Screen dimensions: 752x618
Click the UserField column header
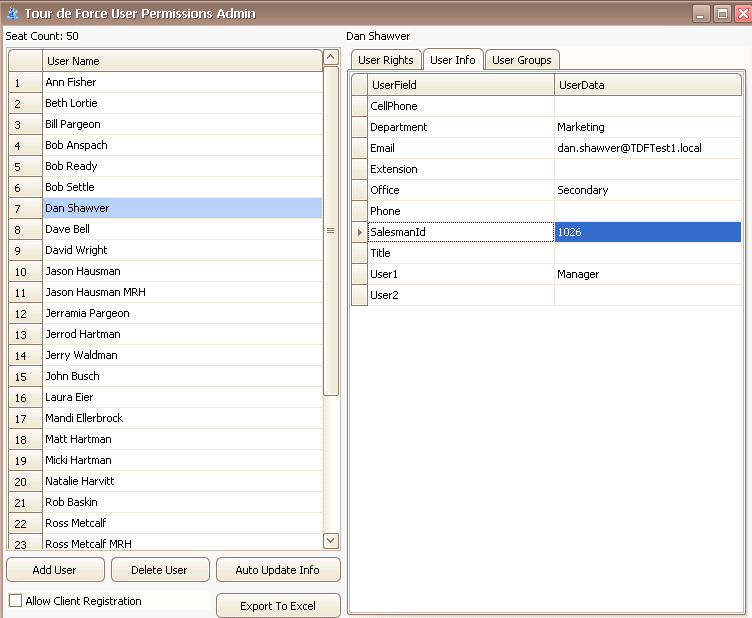460,85
